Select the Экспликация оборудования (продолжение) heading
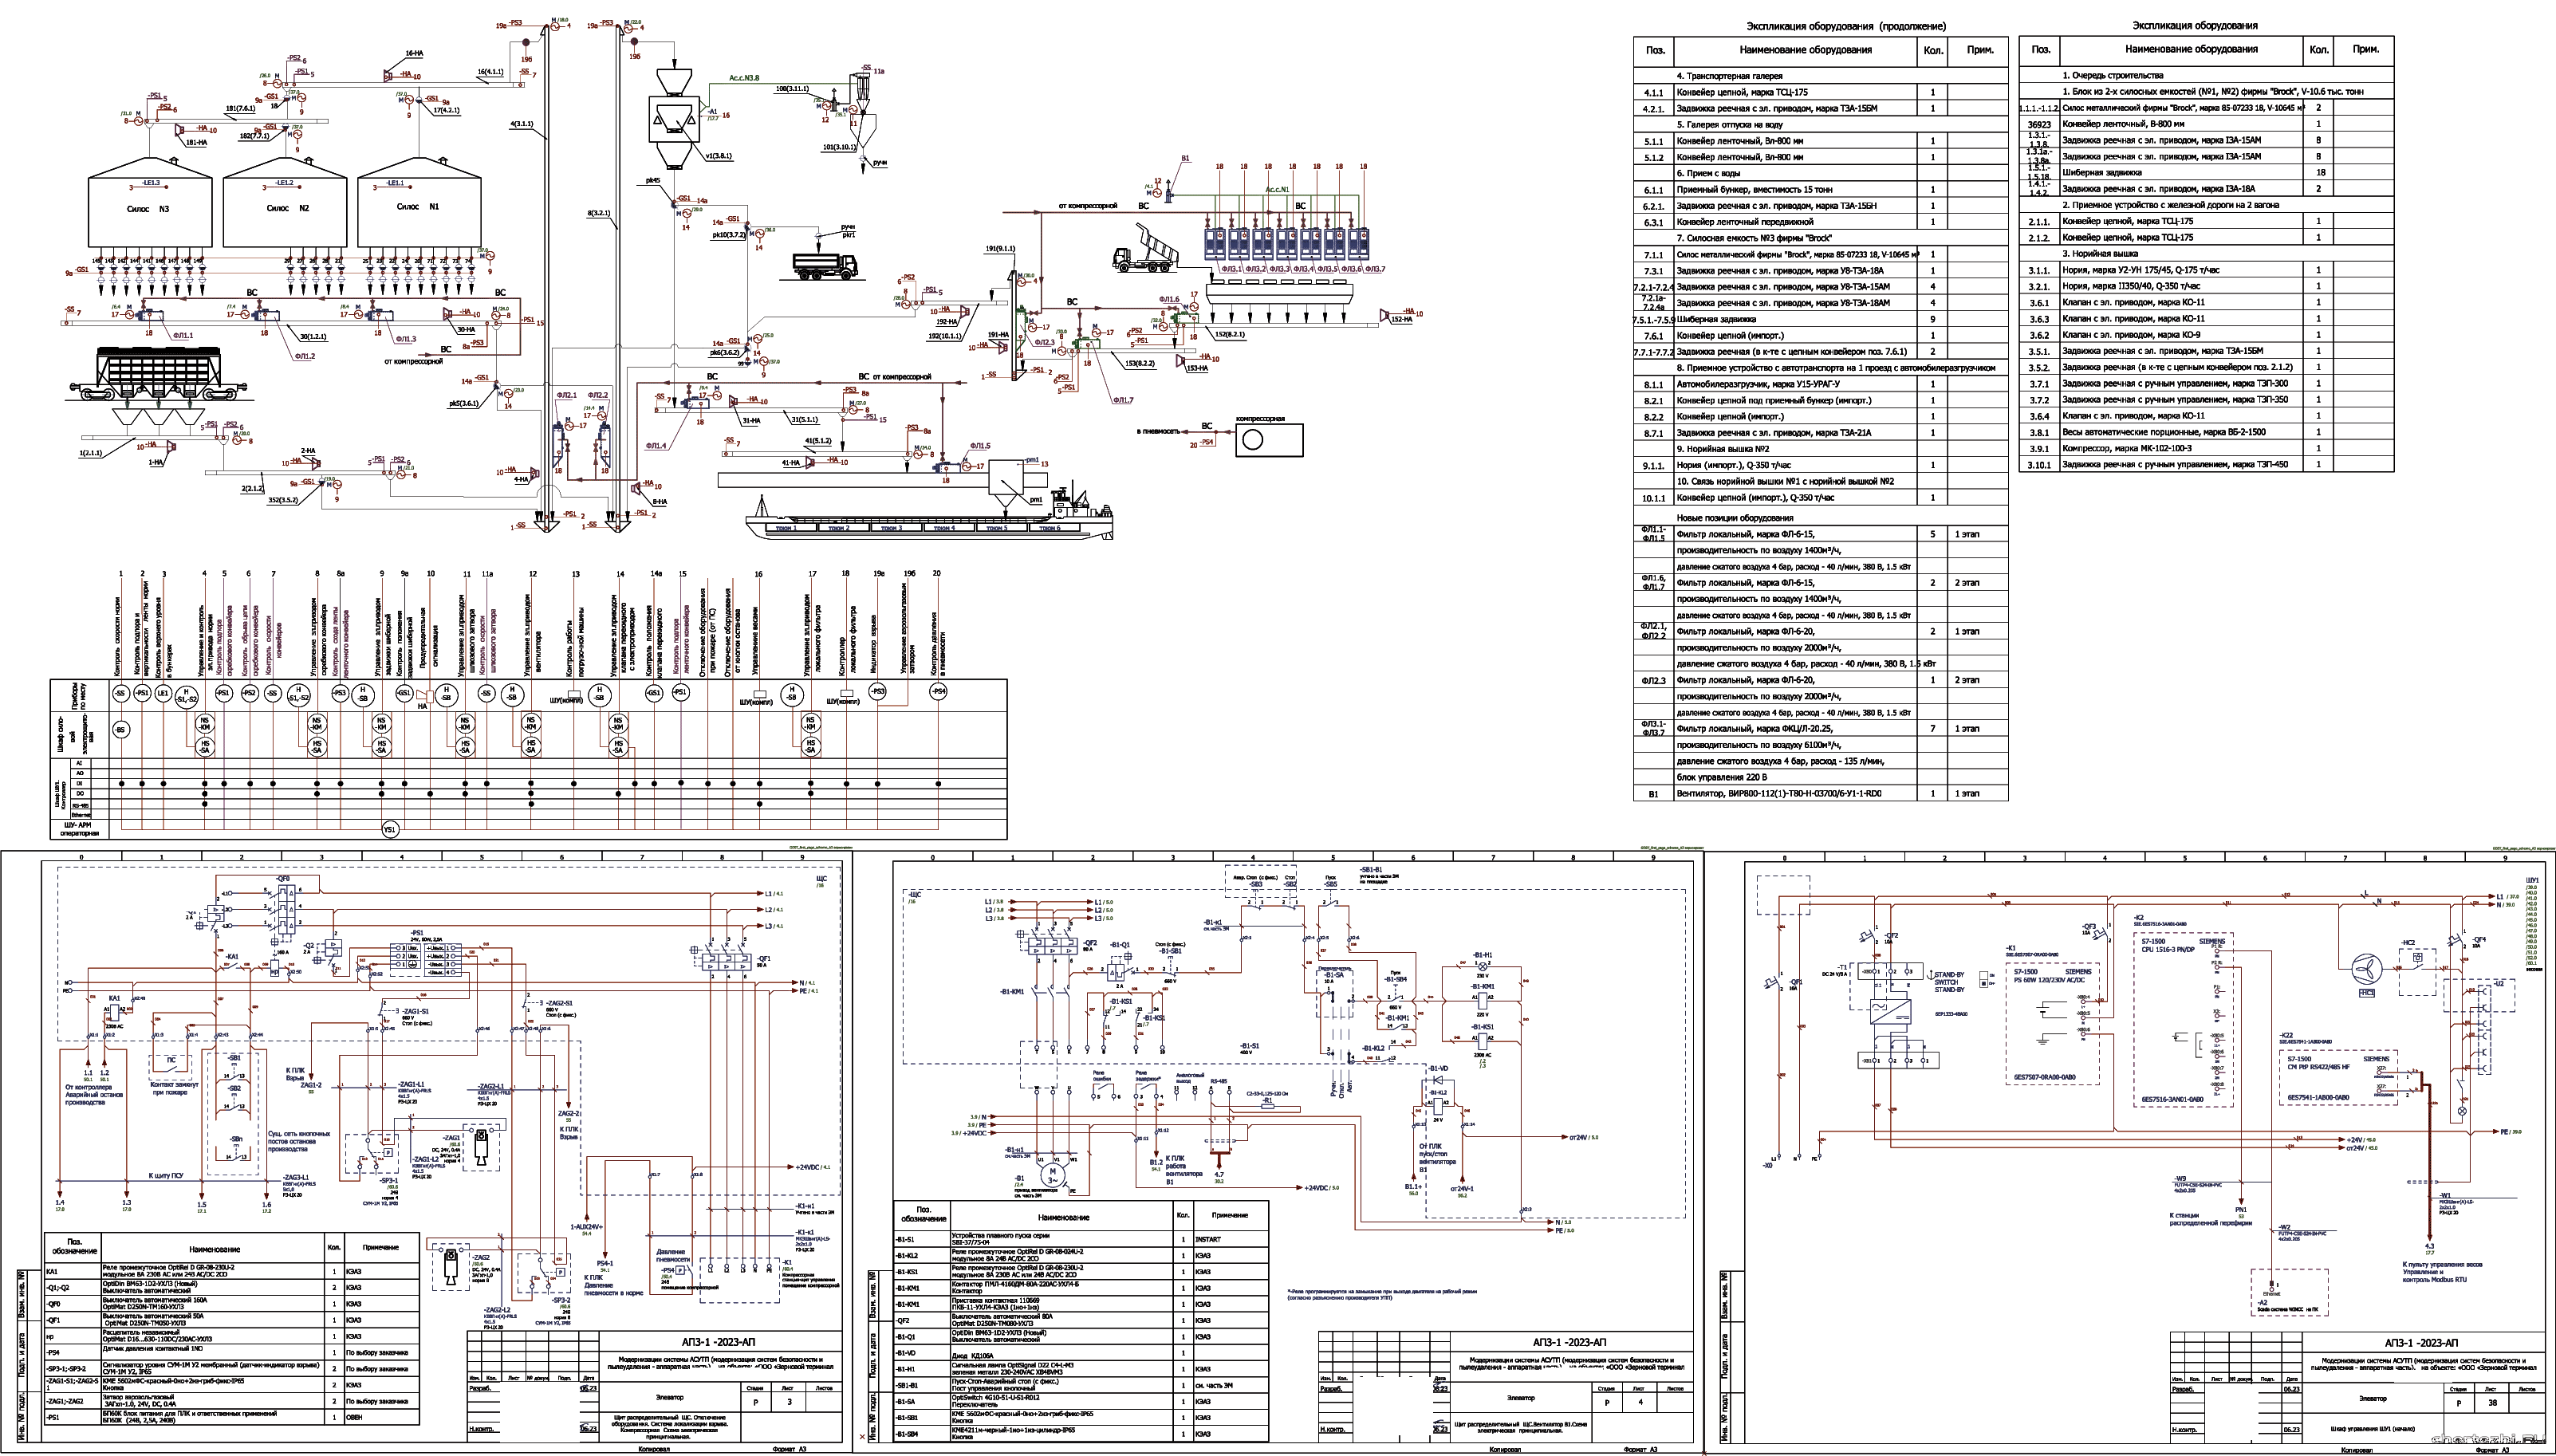2556x1456 pixels. (x=1846, y=26)
